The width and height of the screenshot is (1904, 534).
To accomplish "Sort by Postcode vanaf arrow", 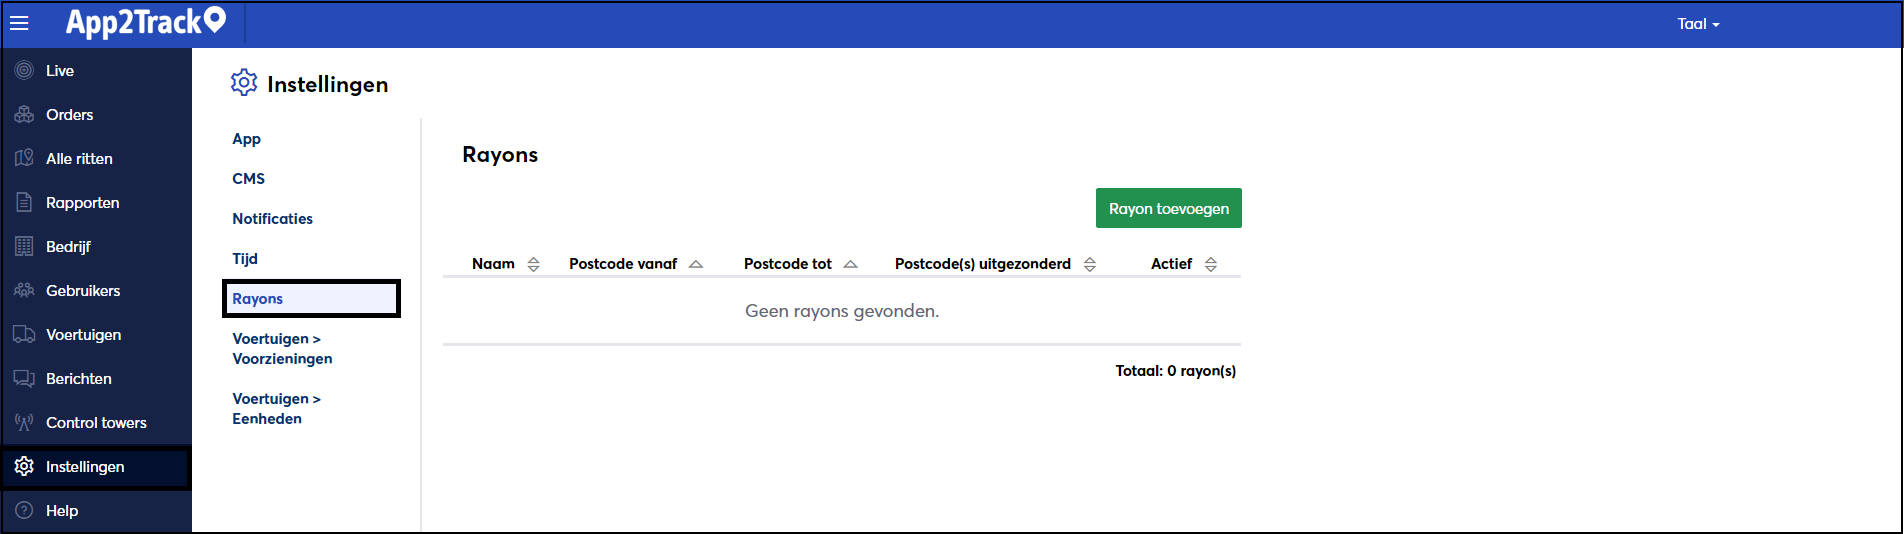I will (696, 264).
